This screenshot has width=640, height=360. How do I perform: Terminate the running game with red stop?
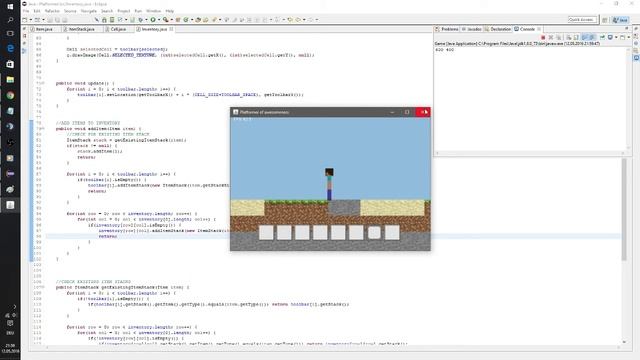(543, 37)
